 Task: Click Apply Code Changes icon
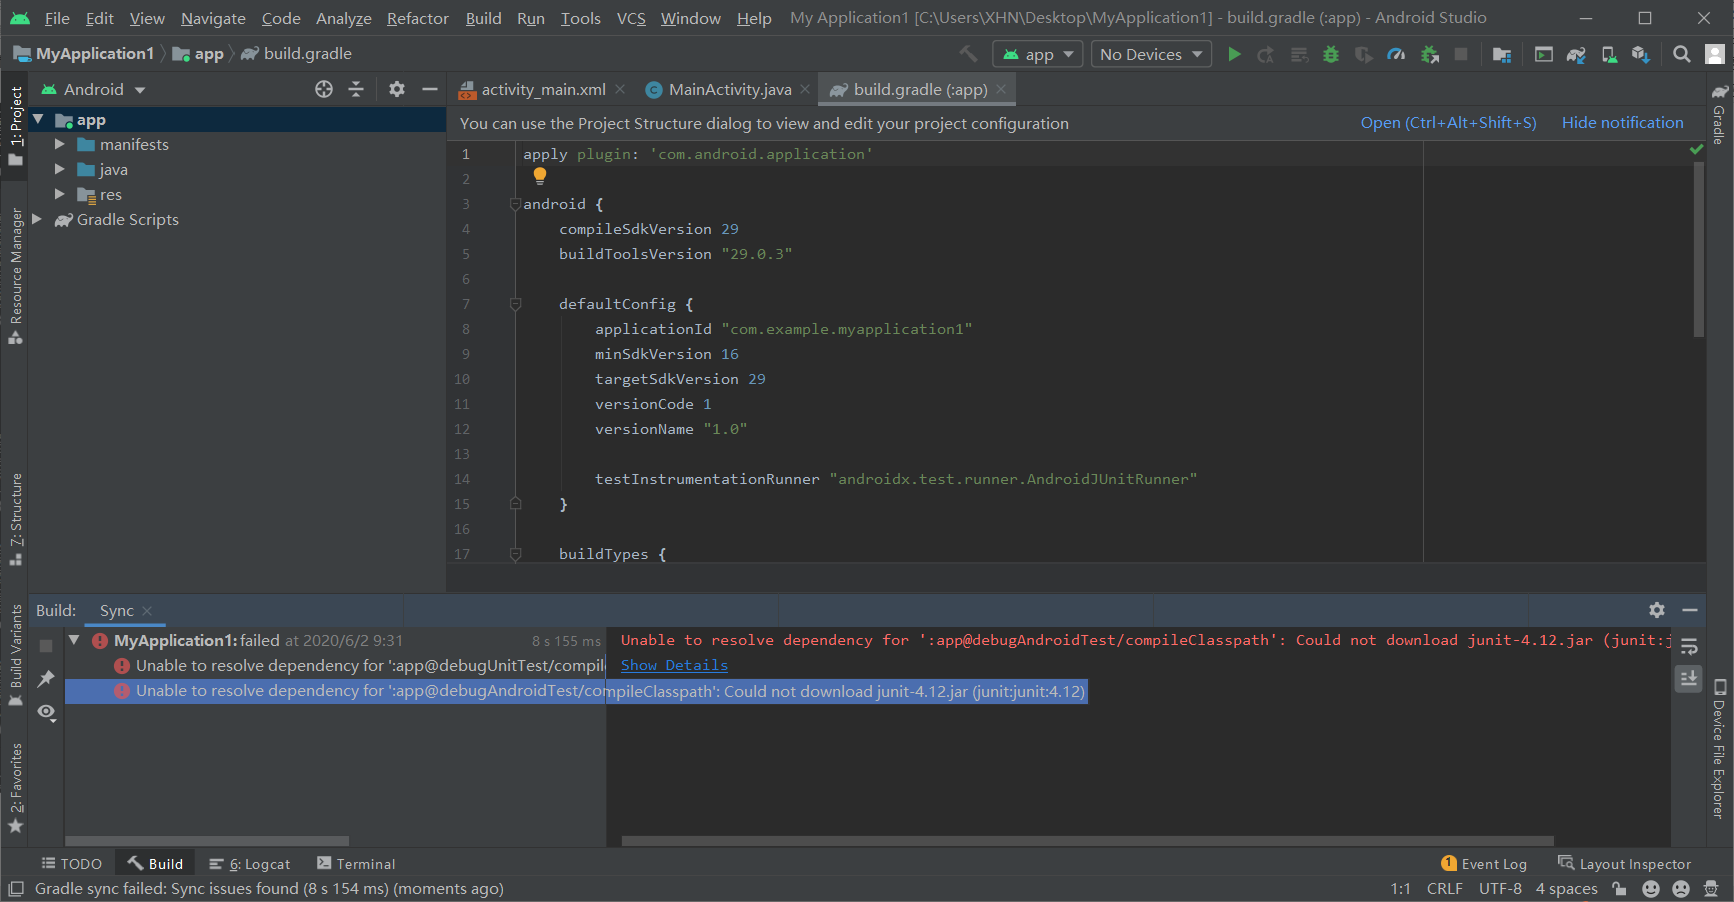pyautogui.click(x=1299, y=54)
